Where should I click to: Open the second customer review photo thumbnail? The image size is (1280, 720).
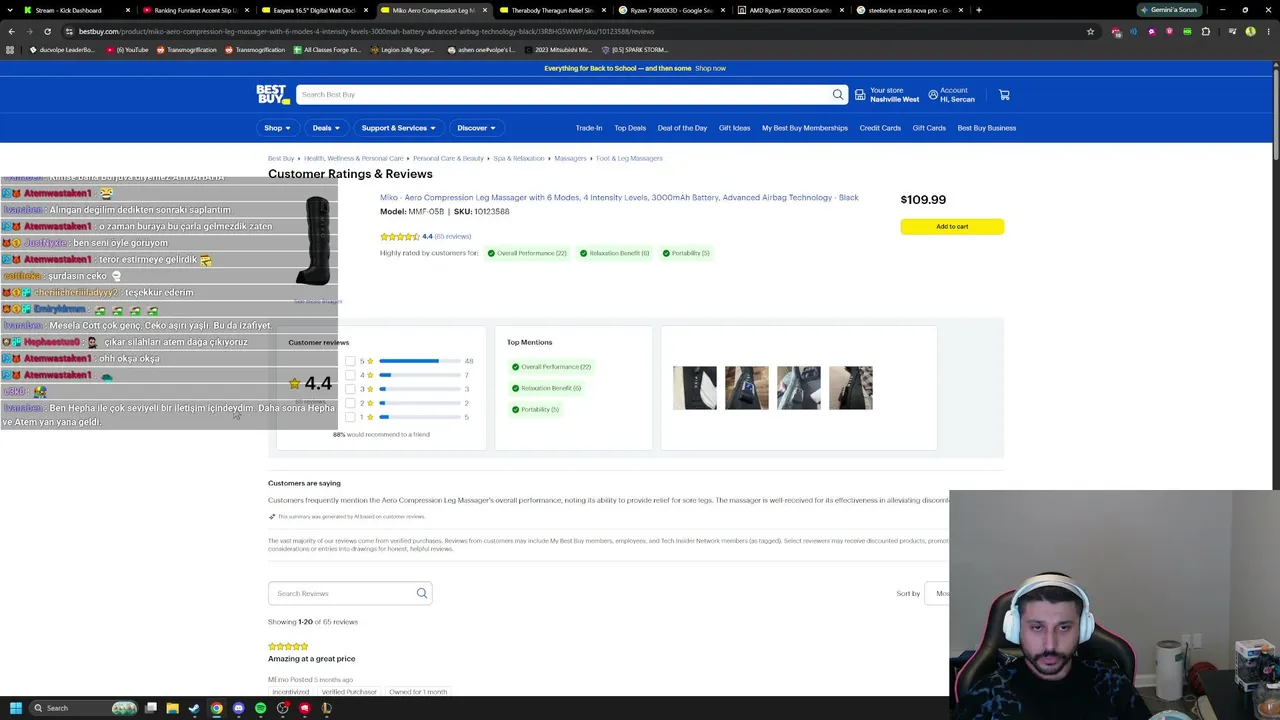(747, 388)
